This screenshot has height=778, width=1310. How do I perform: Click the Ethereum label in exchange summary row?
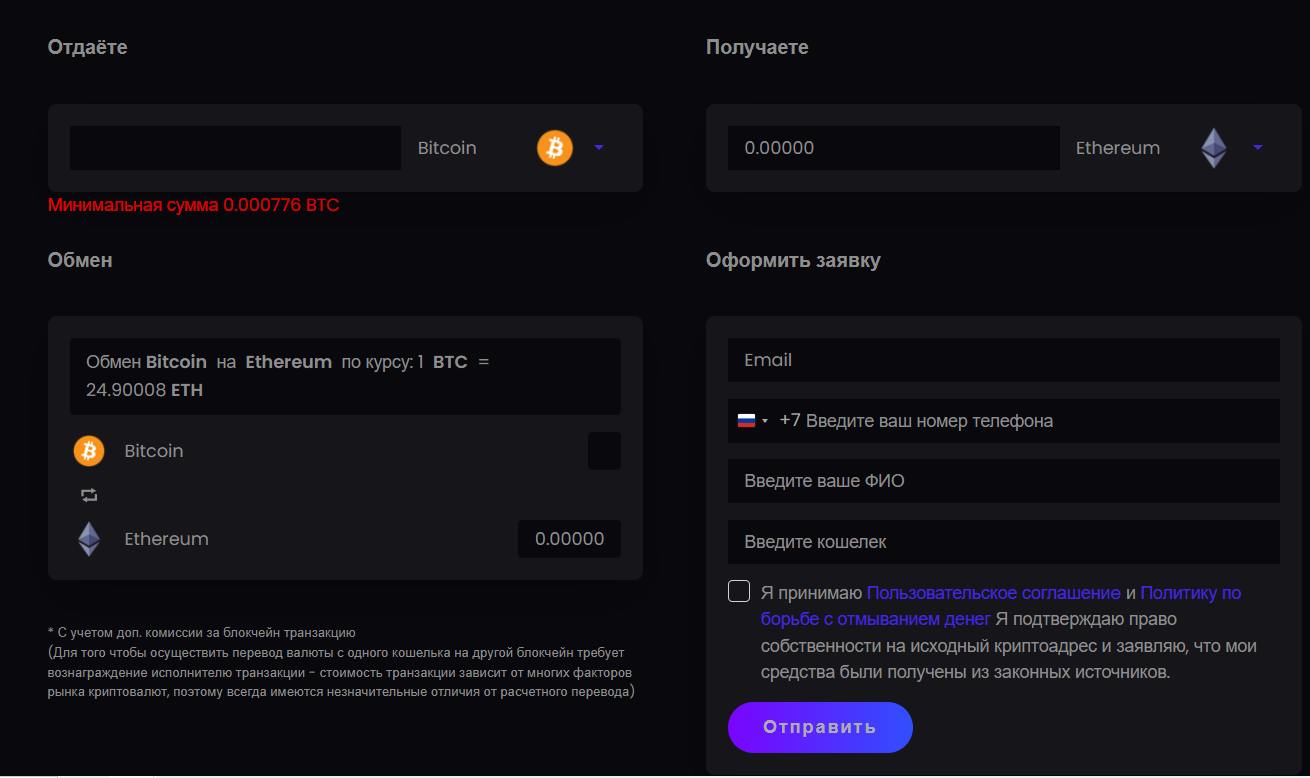(166, 539)
